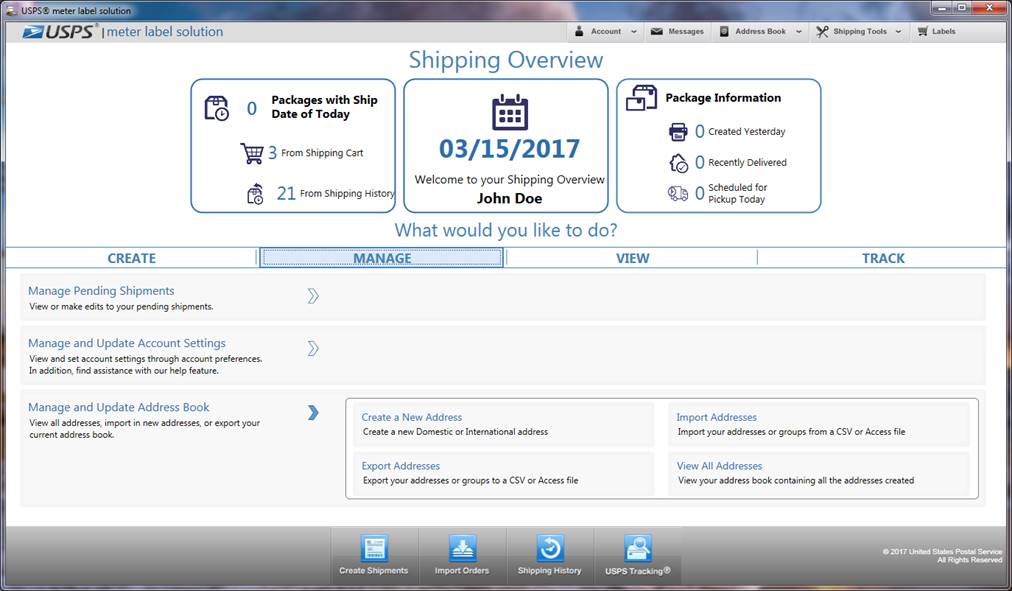Minimize the USPS meter label solution window
Image resolution: width=1012 pixels, height=591 pixels.
pyautogui.click(x=942, y=8)
